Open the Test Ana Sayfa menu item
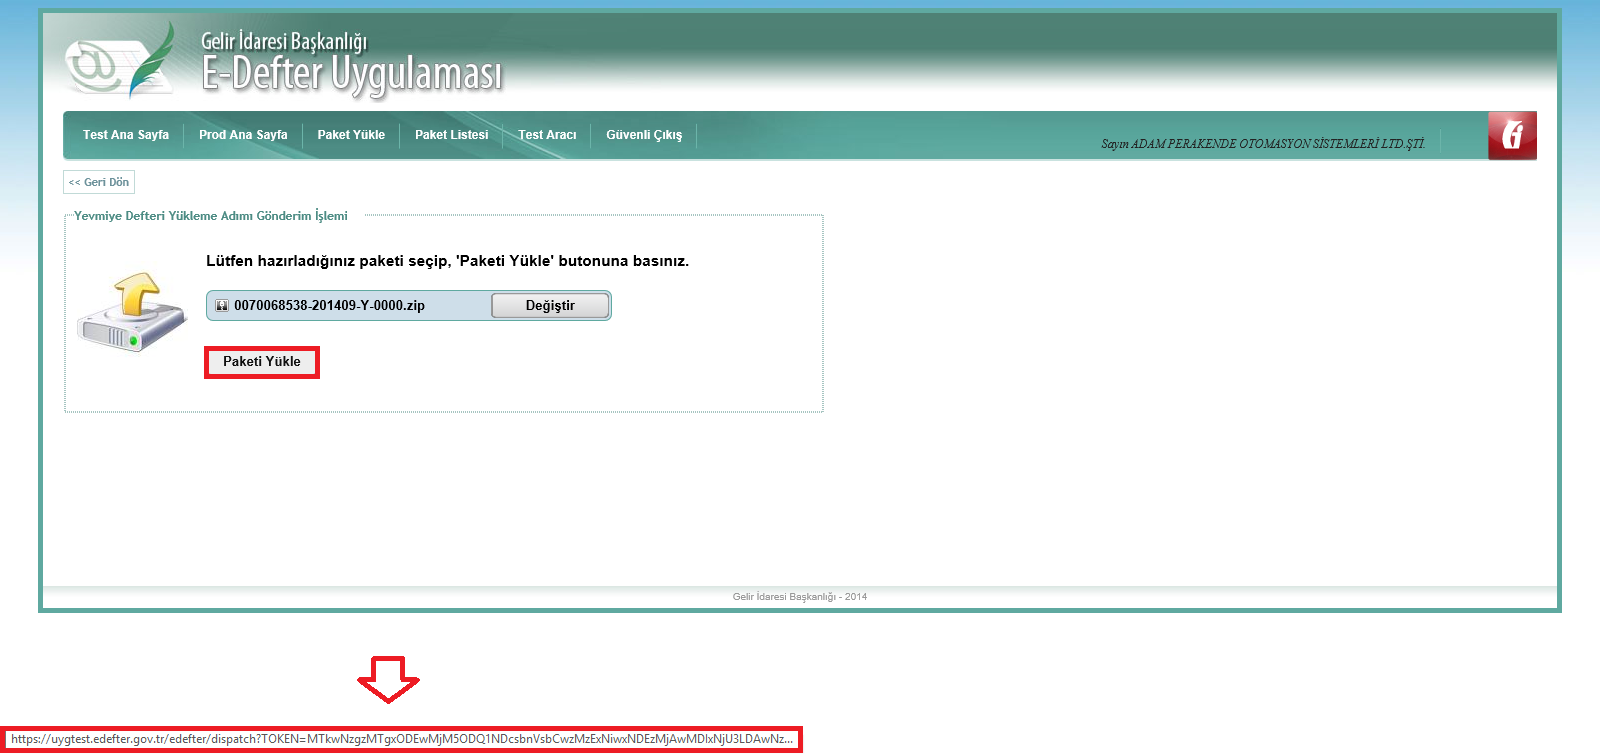This screenshot has height=754, width=1600. [126, 135]
